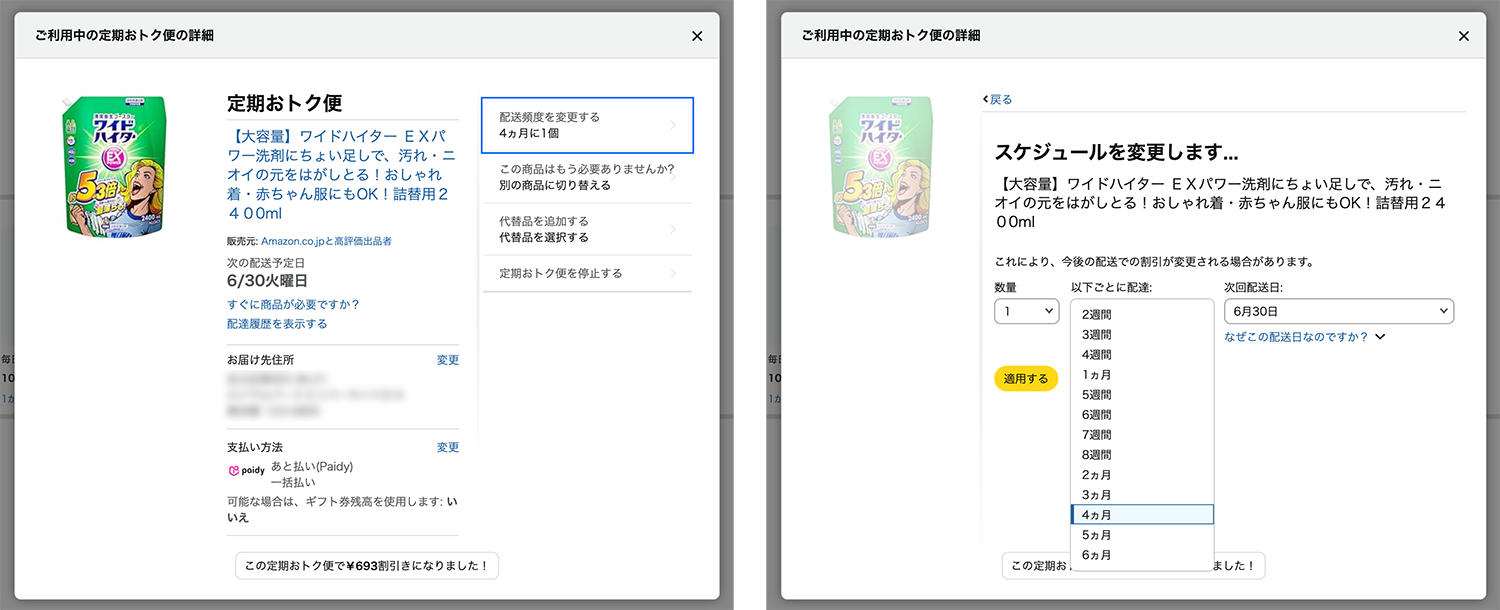
Task: Select 5週間 delivery interval
Action: coord(1142,394)
